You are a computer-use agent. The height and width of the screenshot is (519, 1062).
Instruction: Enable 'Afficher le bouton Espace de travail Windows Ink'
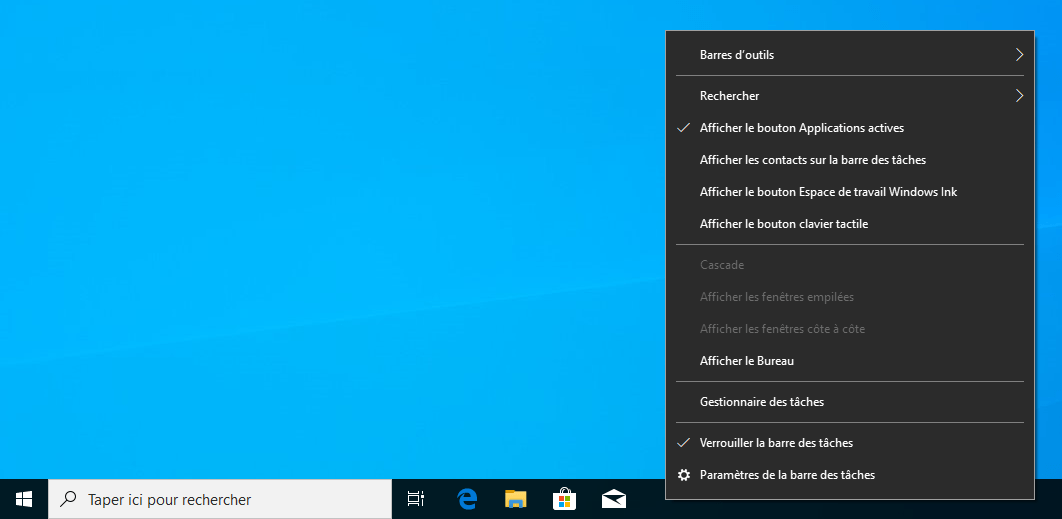[x=850, y=192]
